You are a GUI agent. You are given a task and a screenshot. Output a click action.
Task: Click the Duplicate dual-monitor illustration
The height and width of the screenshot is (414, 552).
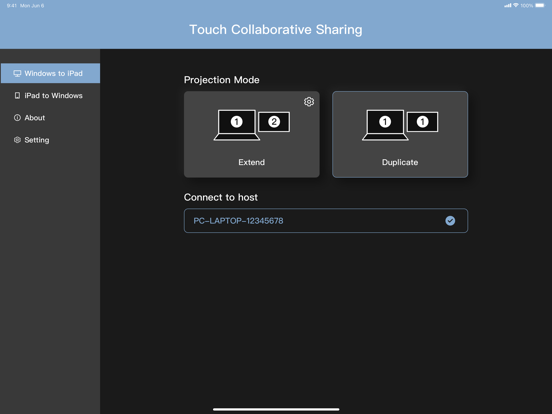coord(400,125)
